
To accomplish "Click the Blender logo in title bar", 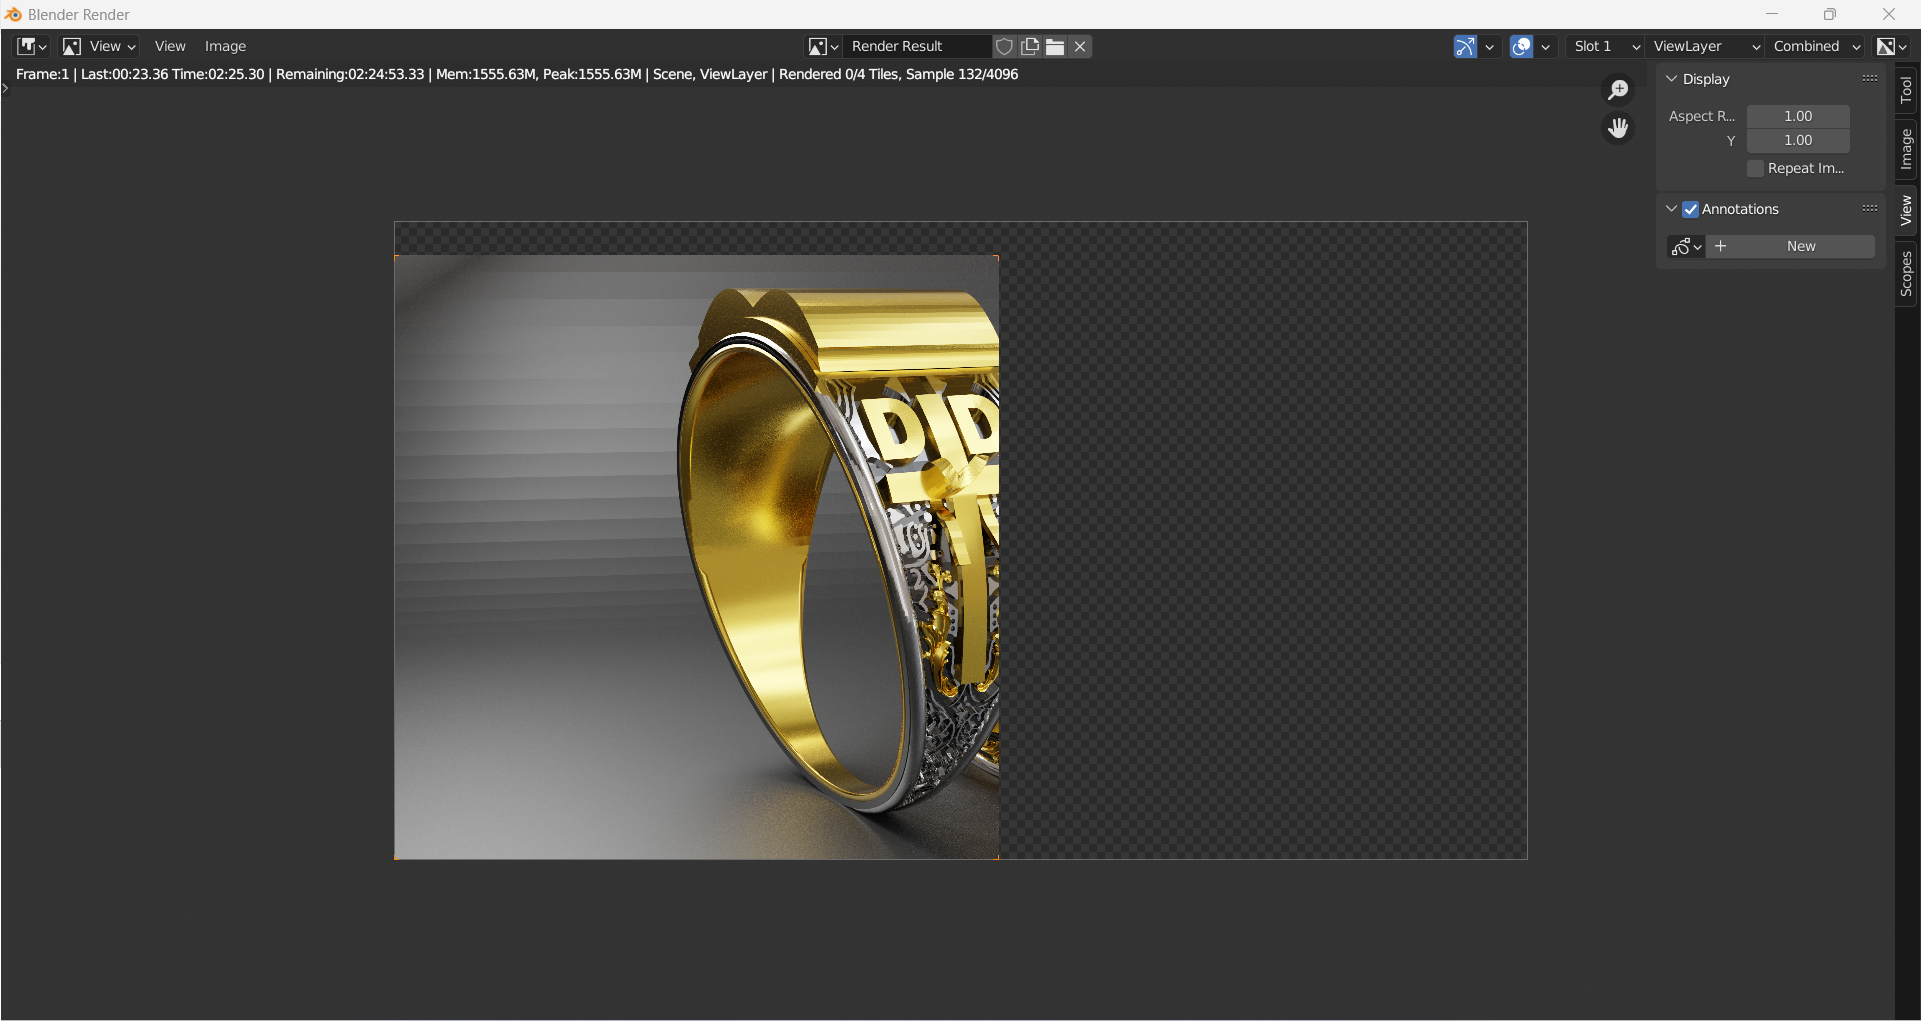I will [13, 14].
